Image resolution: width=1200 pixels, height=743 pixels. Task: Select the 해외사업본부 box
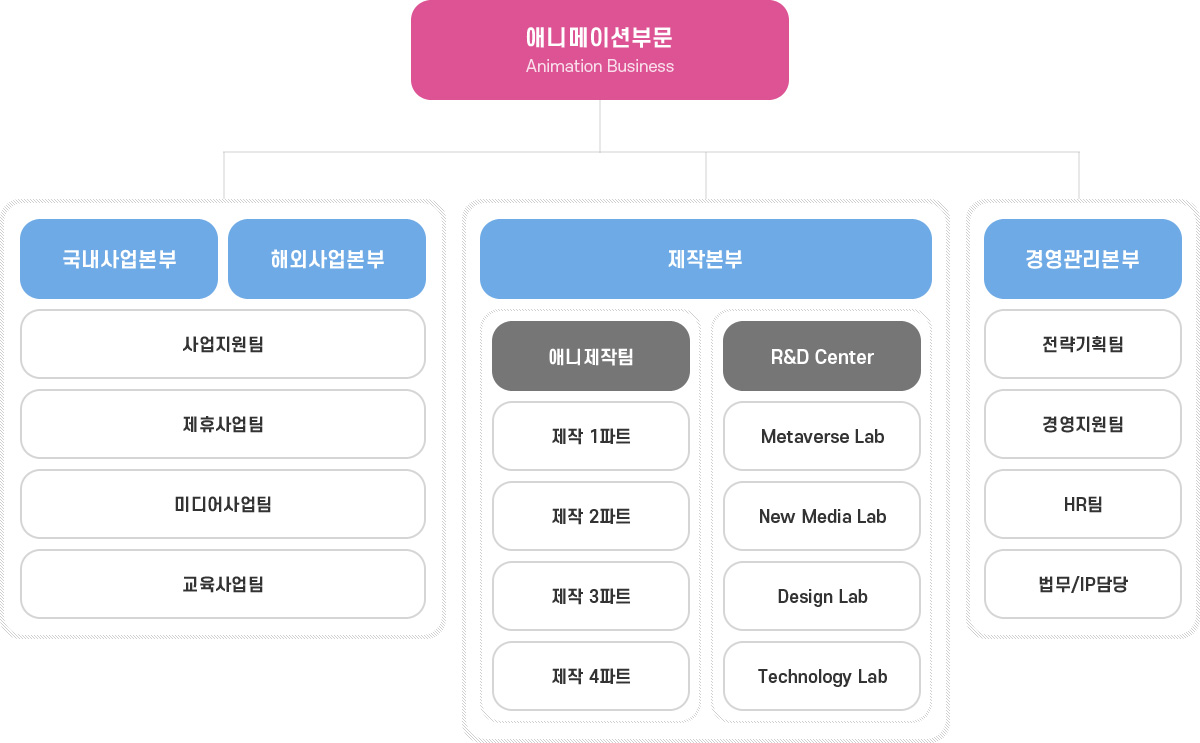[327, 259]
